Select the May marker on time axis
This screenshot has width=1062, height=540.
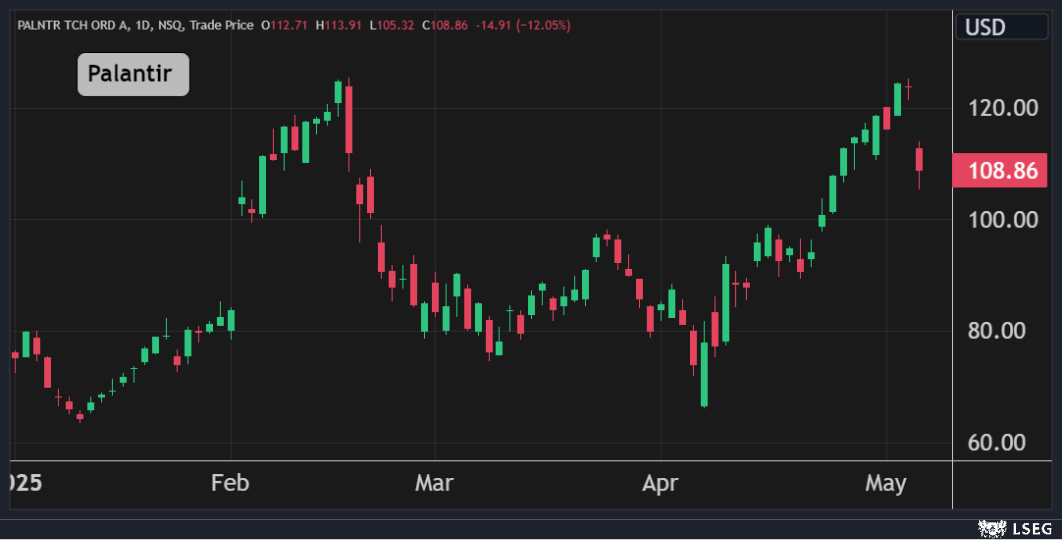pos(885,484)
